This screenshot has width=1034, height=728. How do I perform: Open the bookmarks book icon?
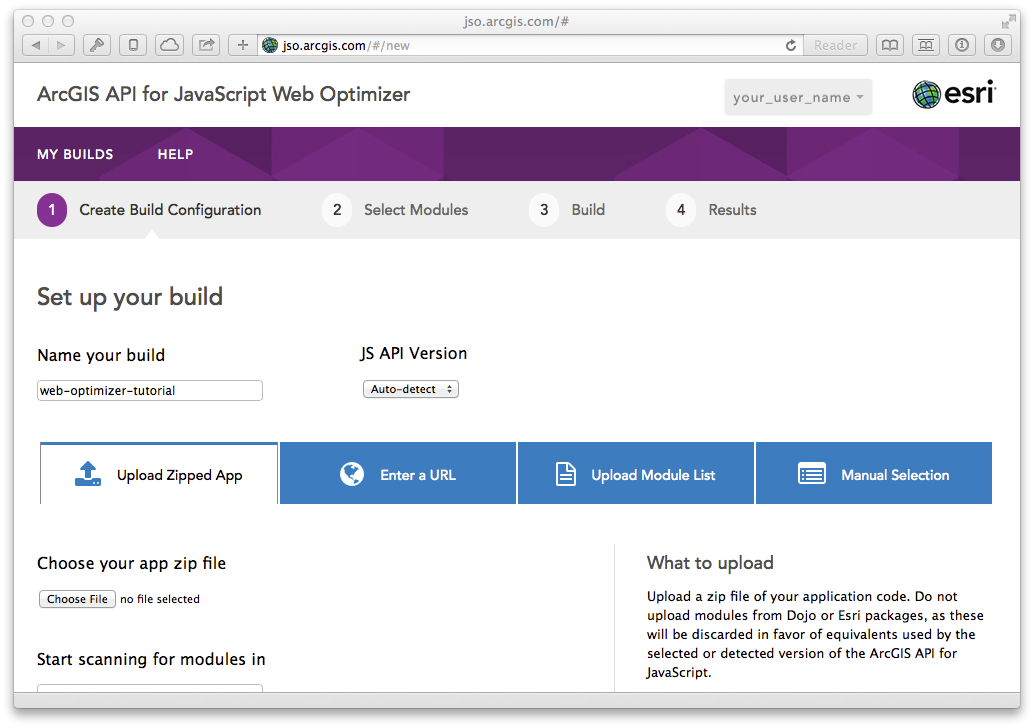[x=890, y=46]
